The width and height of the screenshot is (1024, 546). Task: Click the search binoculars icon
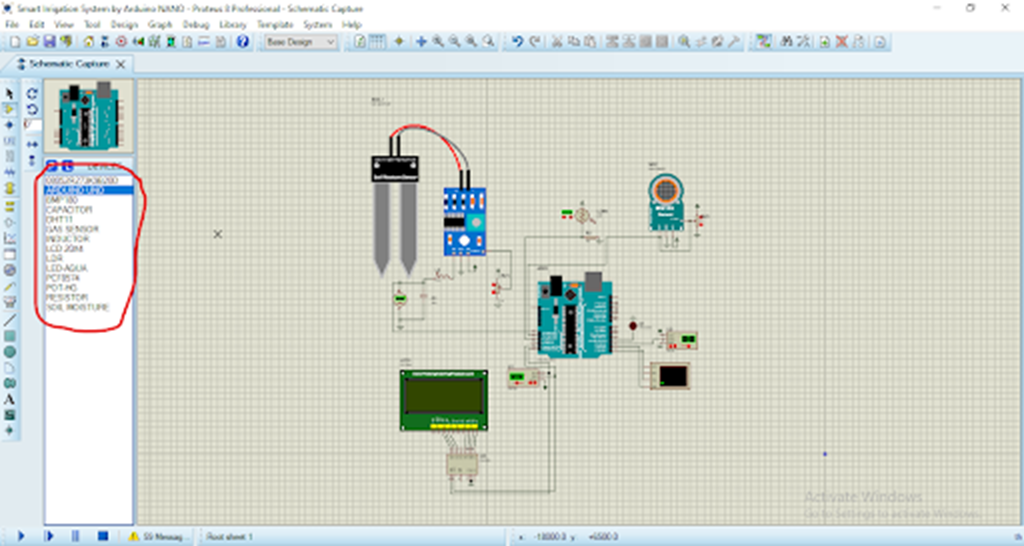pyautogui.click(x=787, y=42)
